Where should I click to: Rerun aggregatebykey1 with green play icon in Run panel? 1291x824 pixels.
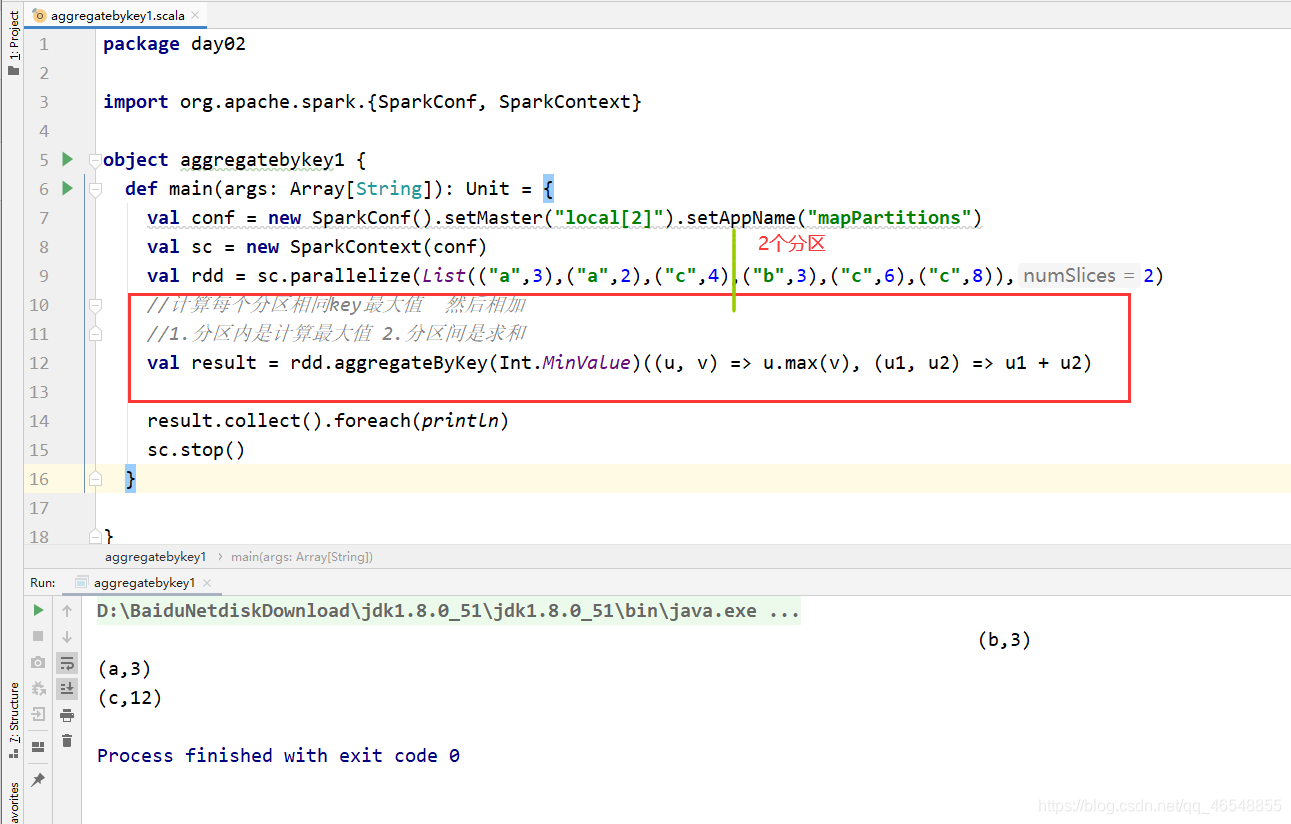(38, 610)
